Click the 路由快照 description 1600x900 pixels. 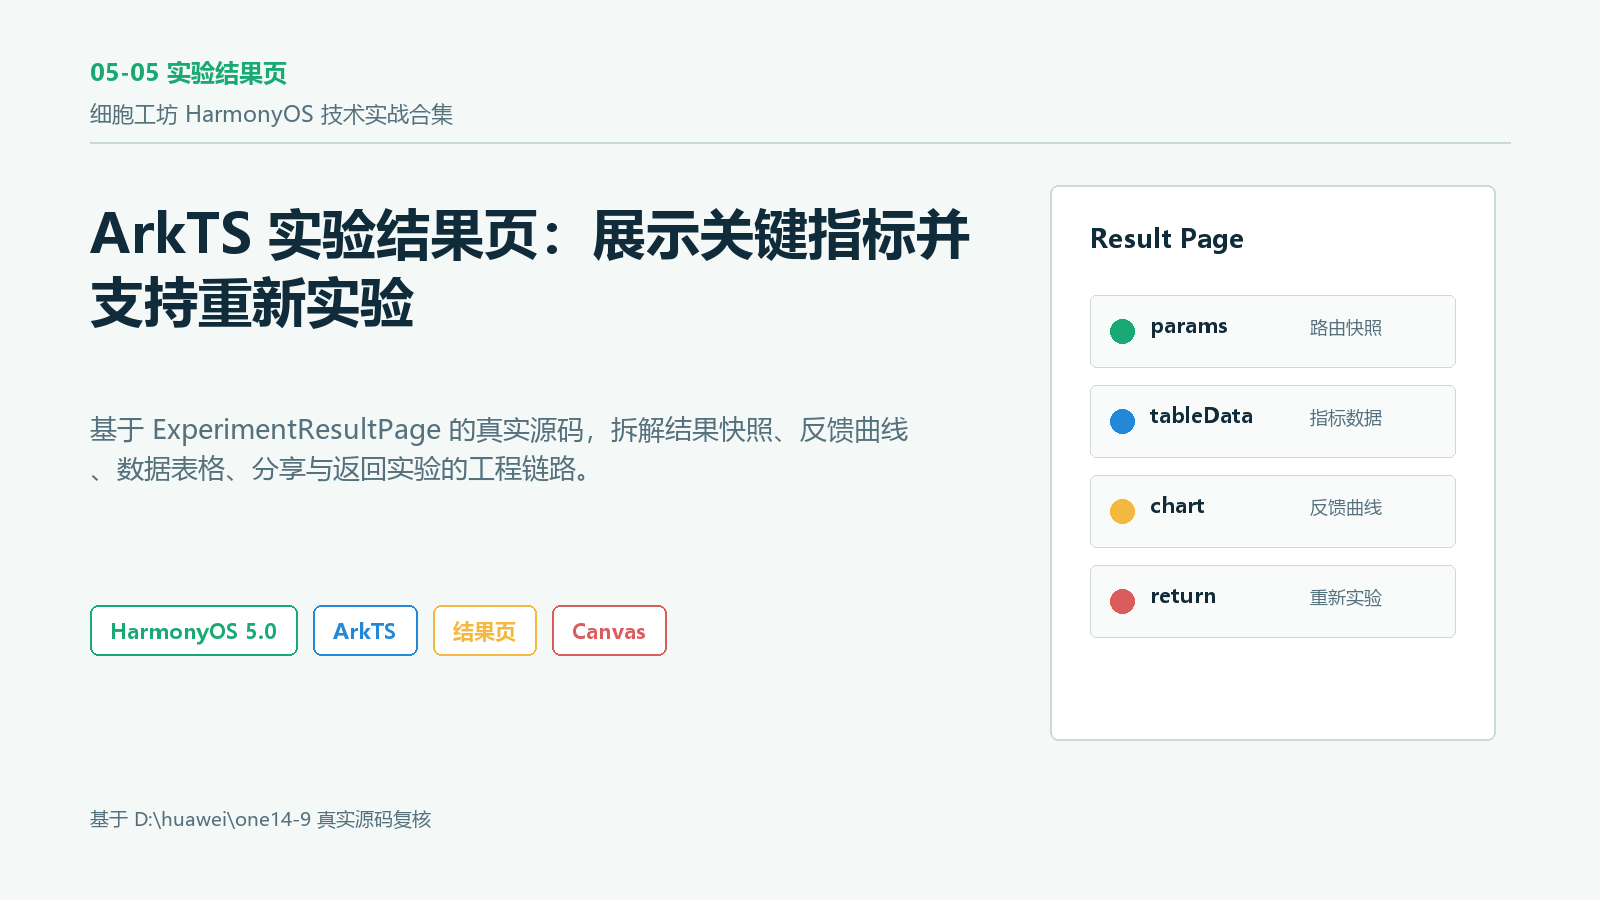click(1346, 328)
